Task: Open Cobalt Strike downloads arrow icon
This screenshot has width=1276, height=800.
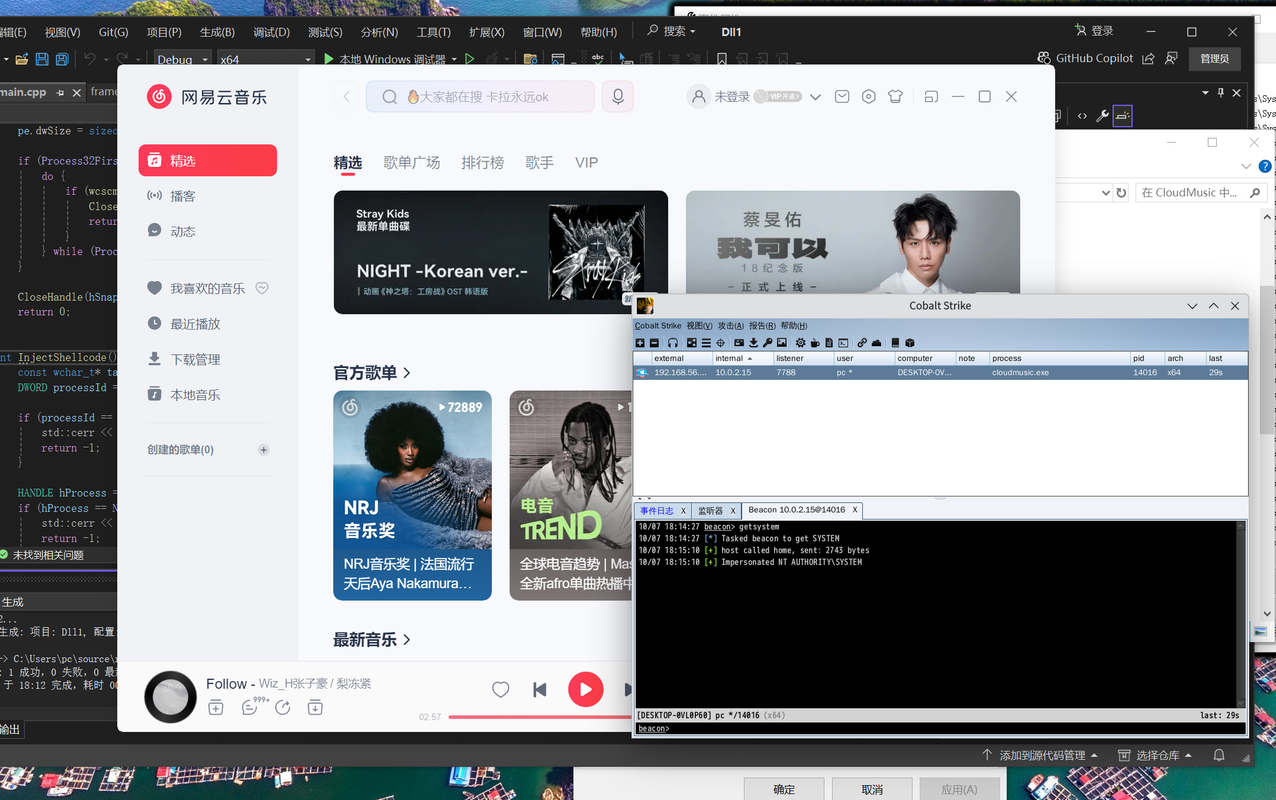Action: pos(753,343)
